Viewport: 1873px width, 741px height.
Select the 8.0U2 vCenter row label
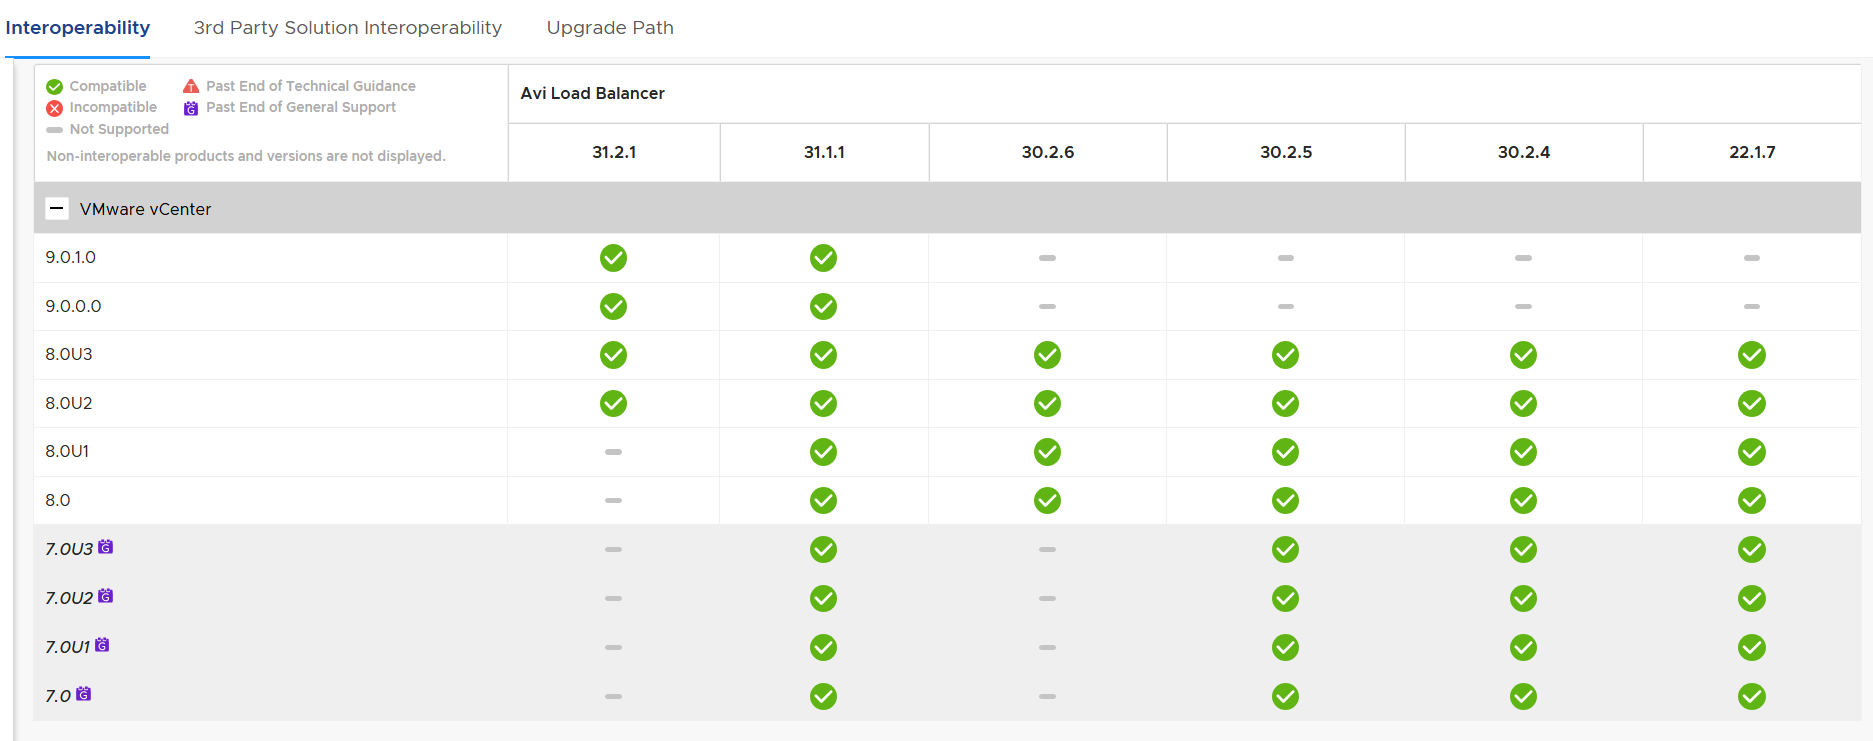(x=69, y=403)
